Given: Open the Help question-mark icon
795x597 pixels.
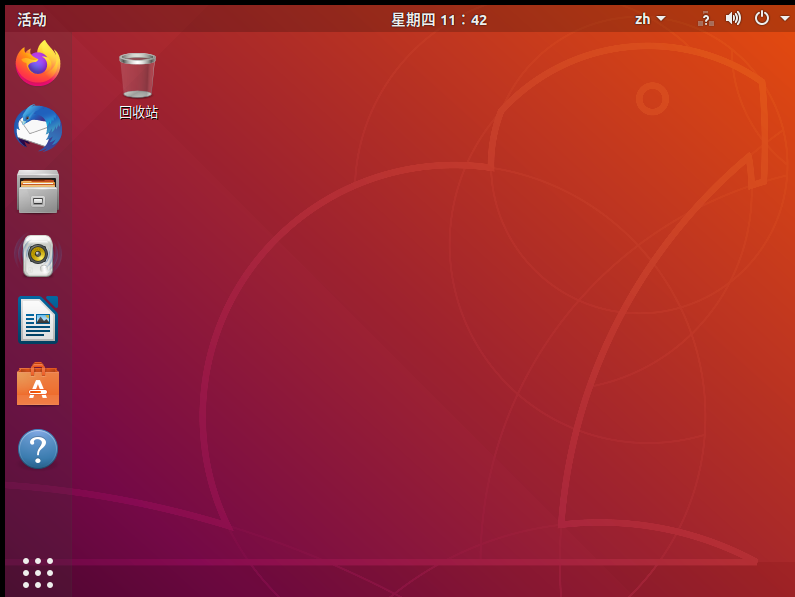Looking at the screenshot, I should click(x=38, y=449).
